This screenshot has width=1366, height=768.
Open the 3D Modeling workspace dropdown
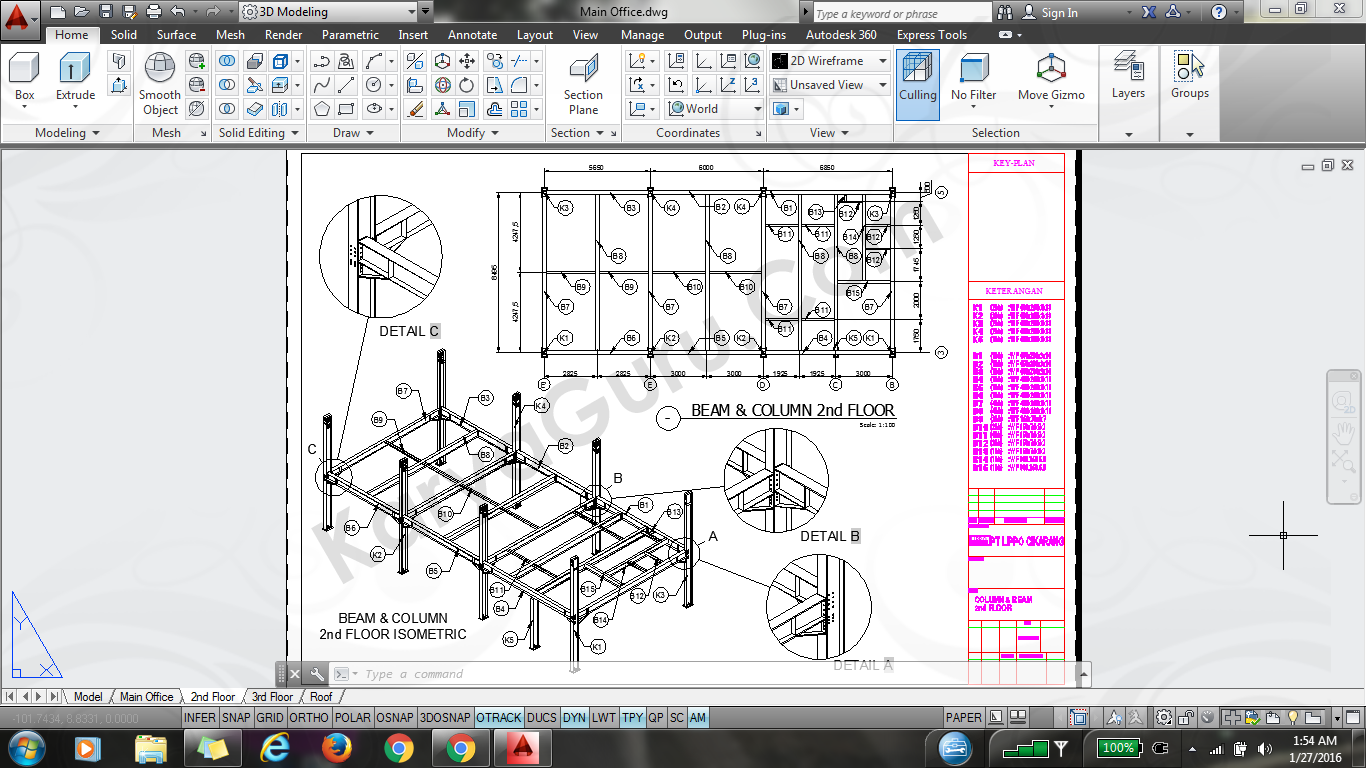click(411, 12)
